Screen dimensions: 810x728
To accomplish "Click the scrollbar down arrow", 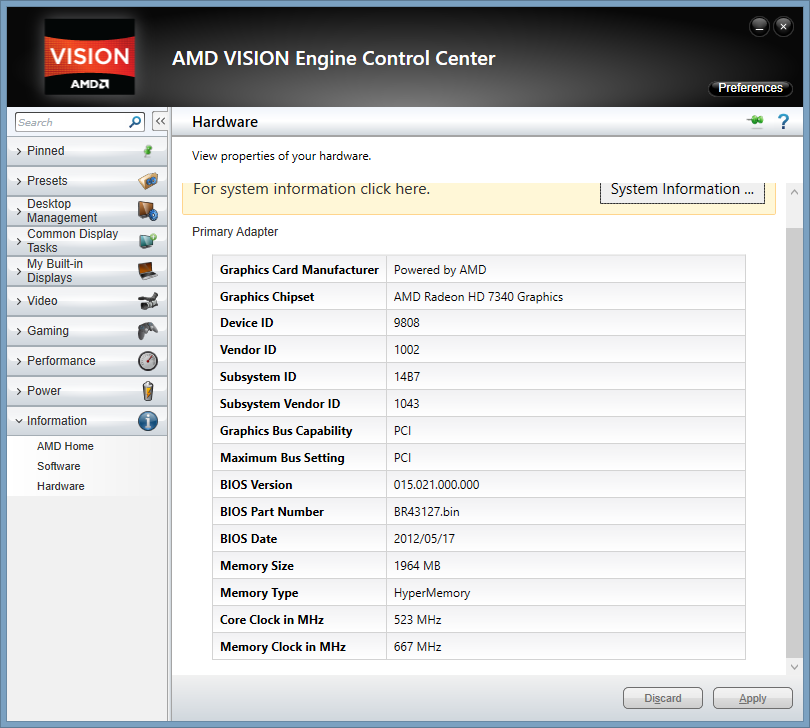I will pos(795,667).
